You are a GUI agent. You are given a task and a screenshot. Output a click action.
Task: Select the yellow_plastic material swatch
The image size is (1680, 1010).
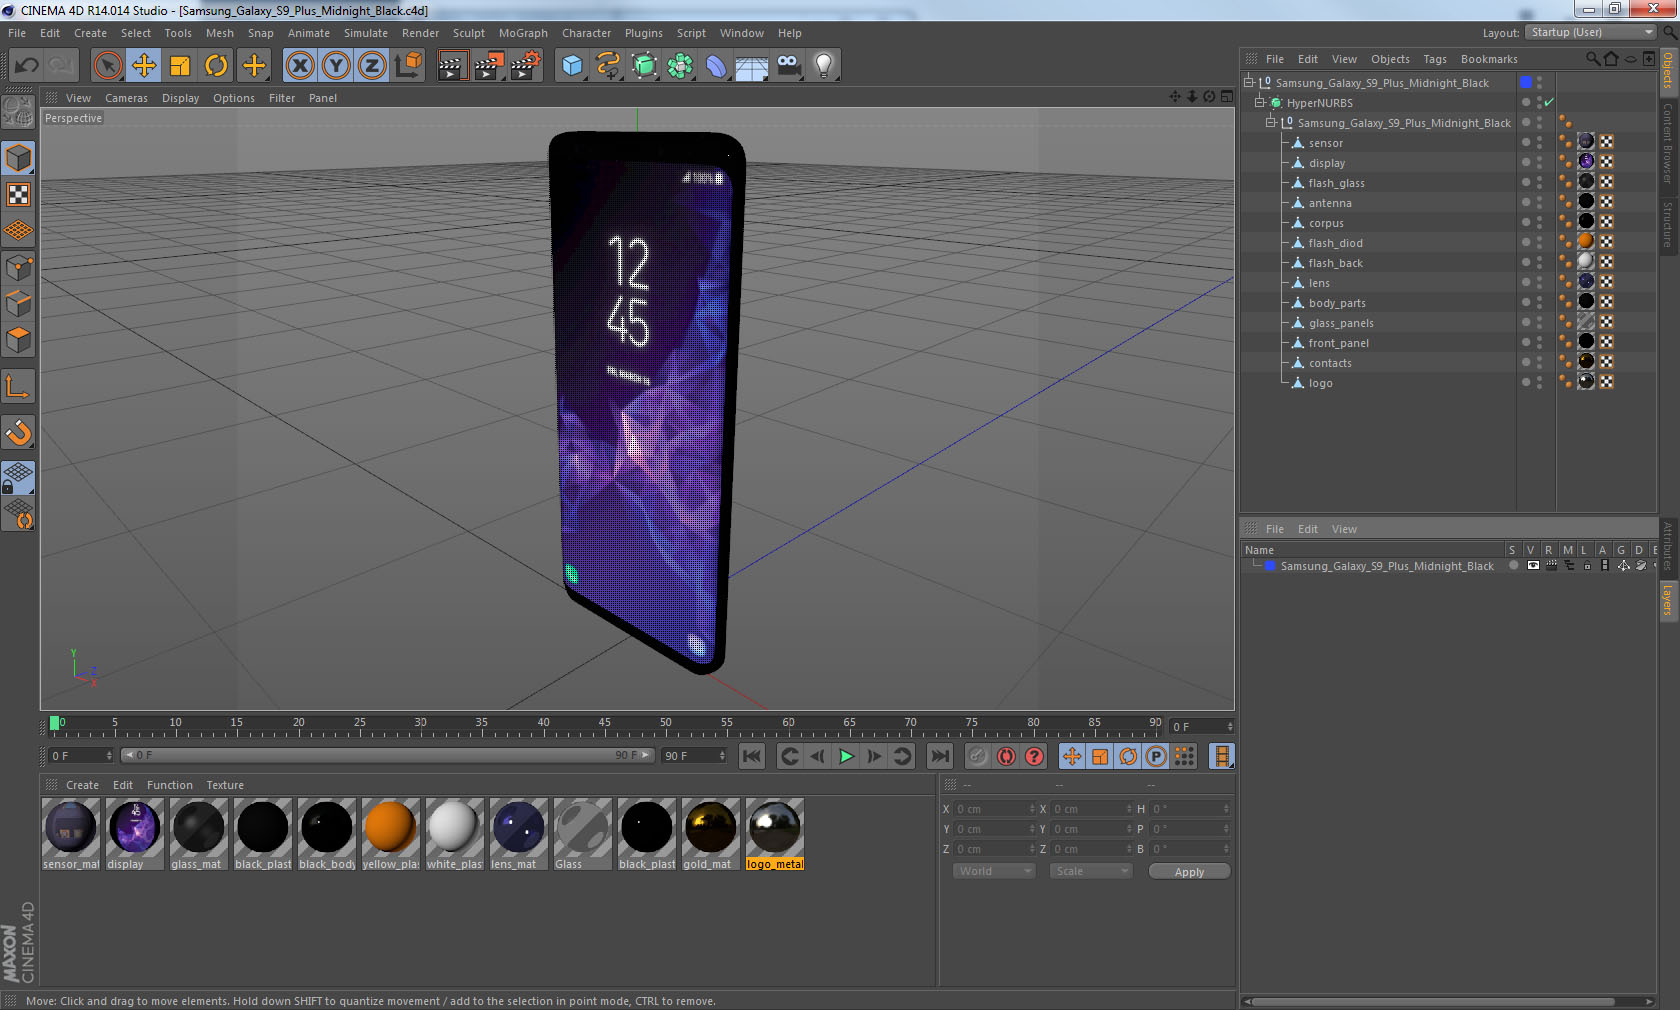click(390, 834)
